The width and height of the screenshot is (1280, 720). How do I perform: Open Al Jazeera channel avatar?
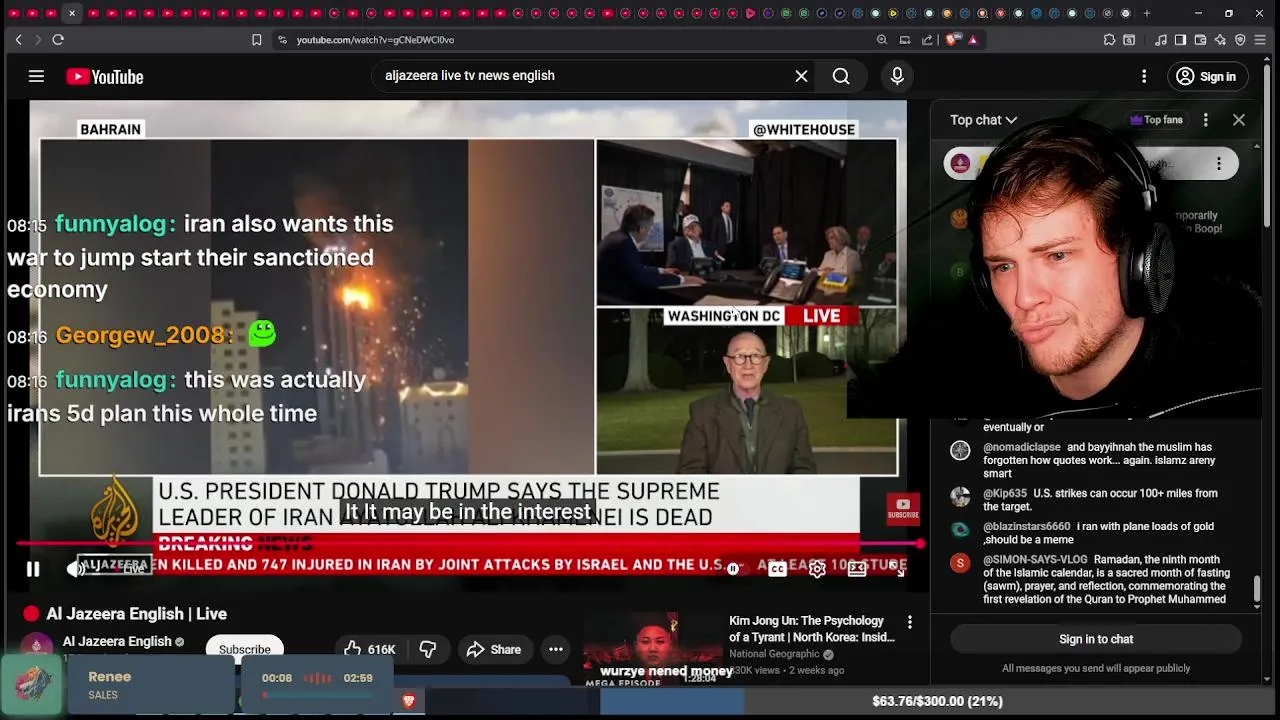click(x=37, y=646)
